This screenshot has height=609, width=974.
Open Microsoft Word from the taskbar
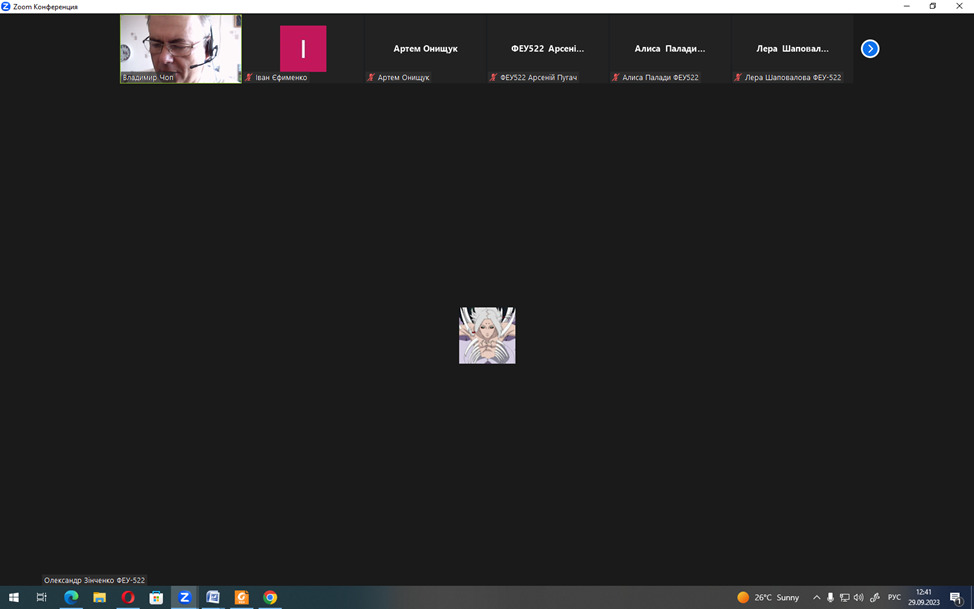213,597
